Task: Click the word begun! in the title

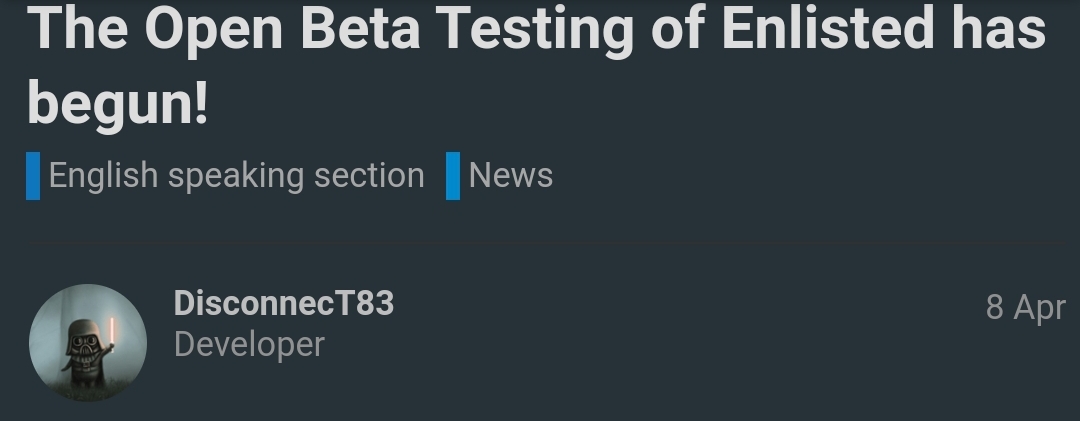Action: (x=117, y=105)
